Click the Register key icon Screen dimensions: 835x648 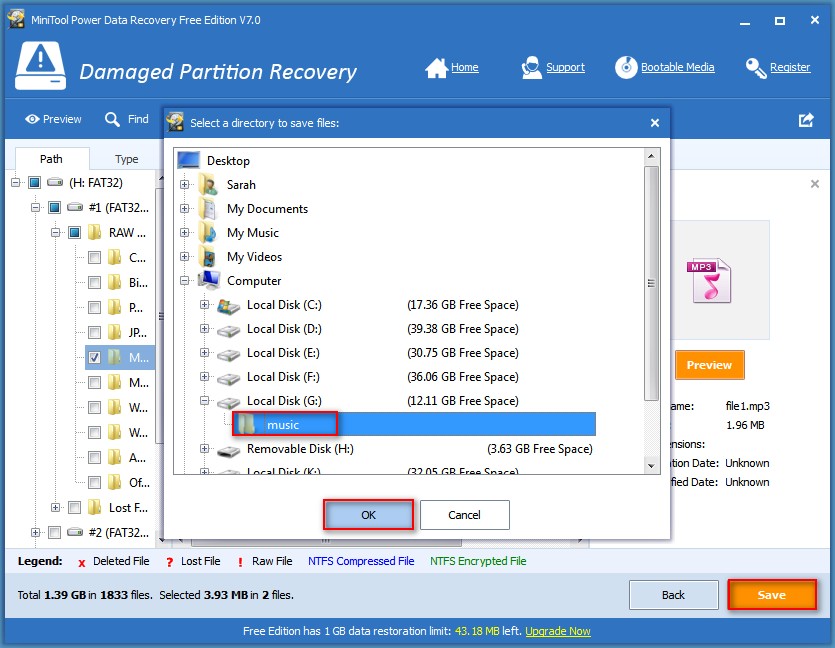pos(756,68)
